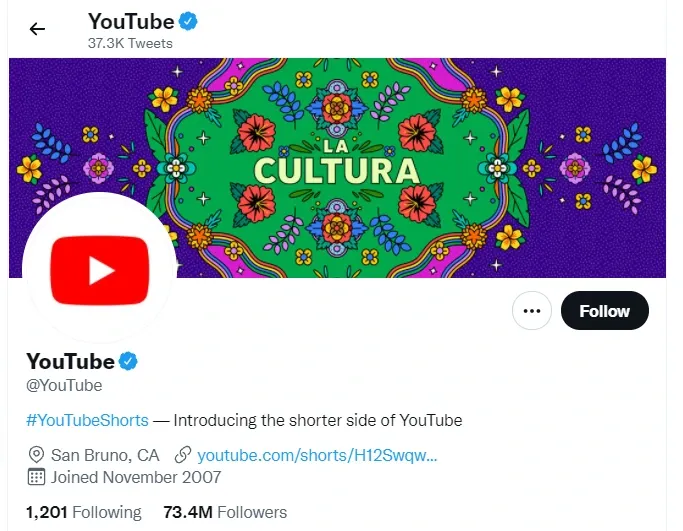The height and width of the screenshot is (531, 683).
Task: Click the chain link icon
Action: (x=183, y=453)
